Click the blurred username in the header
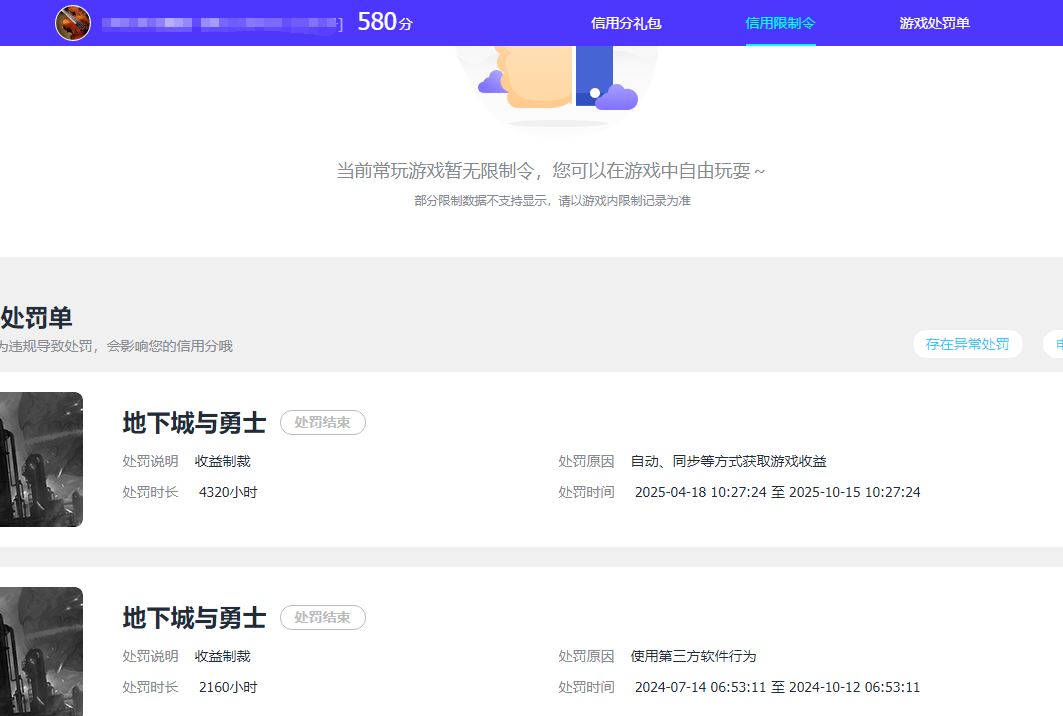 pyautogui.click(x=220, y=23)
